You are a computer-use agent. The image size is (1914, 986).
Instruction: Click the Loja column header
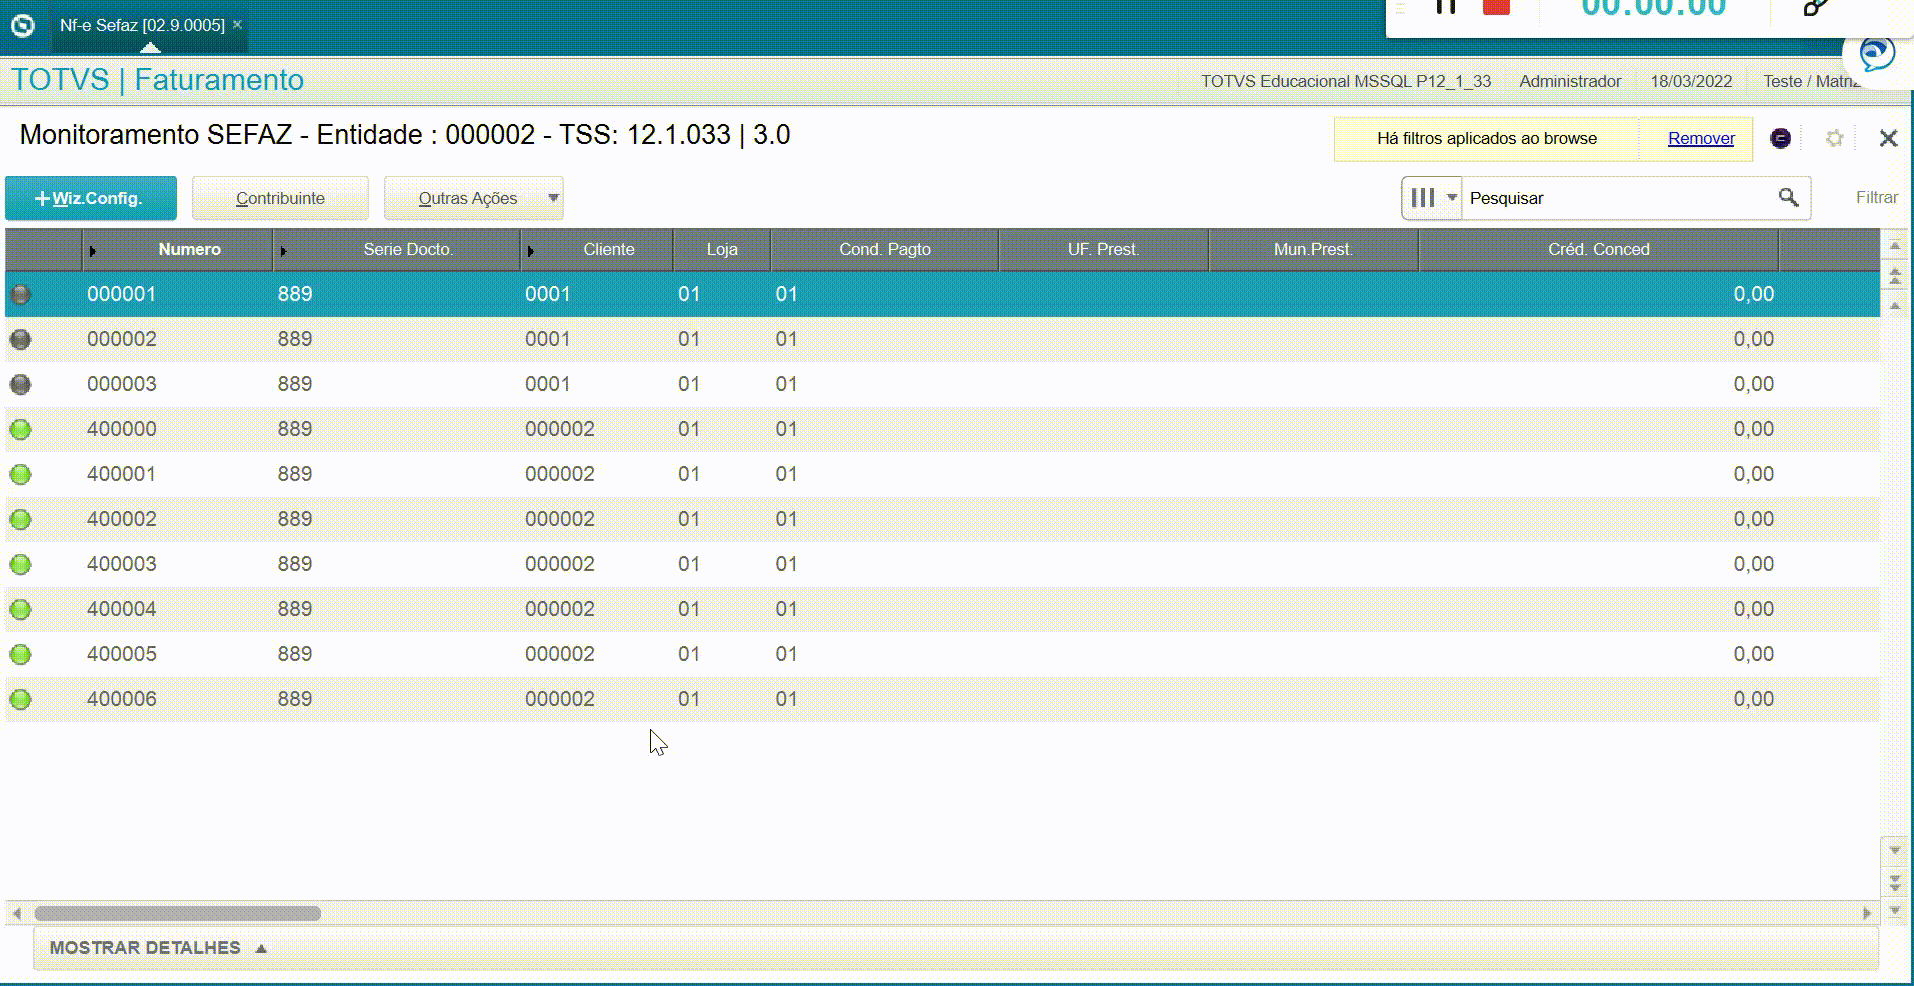722,249
